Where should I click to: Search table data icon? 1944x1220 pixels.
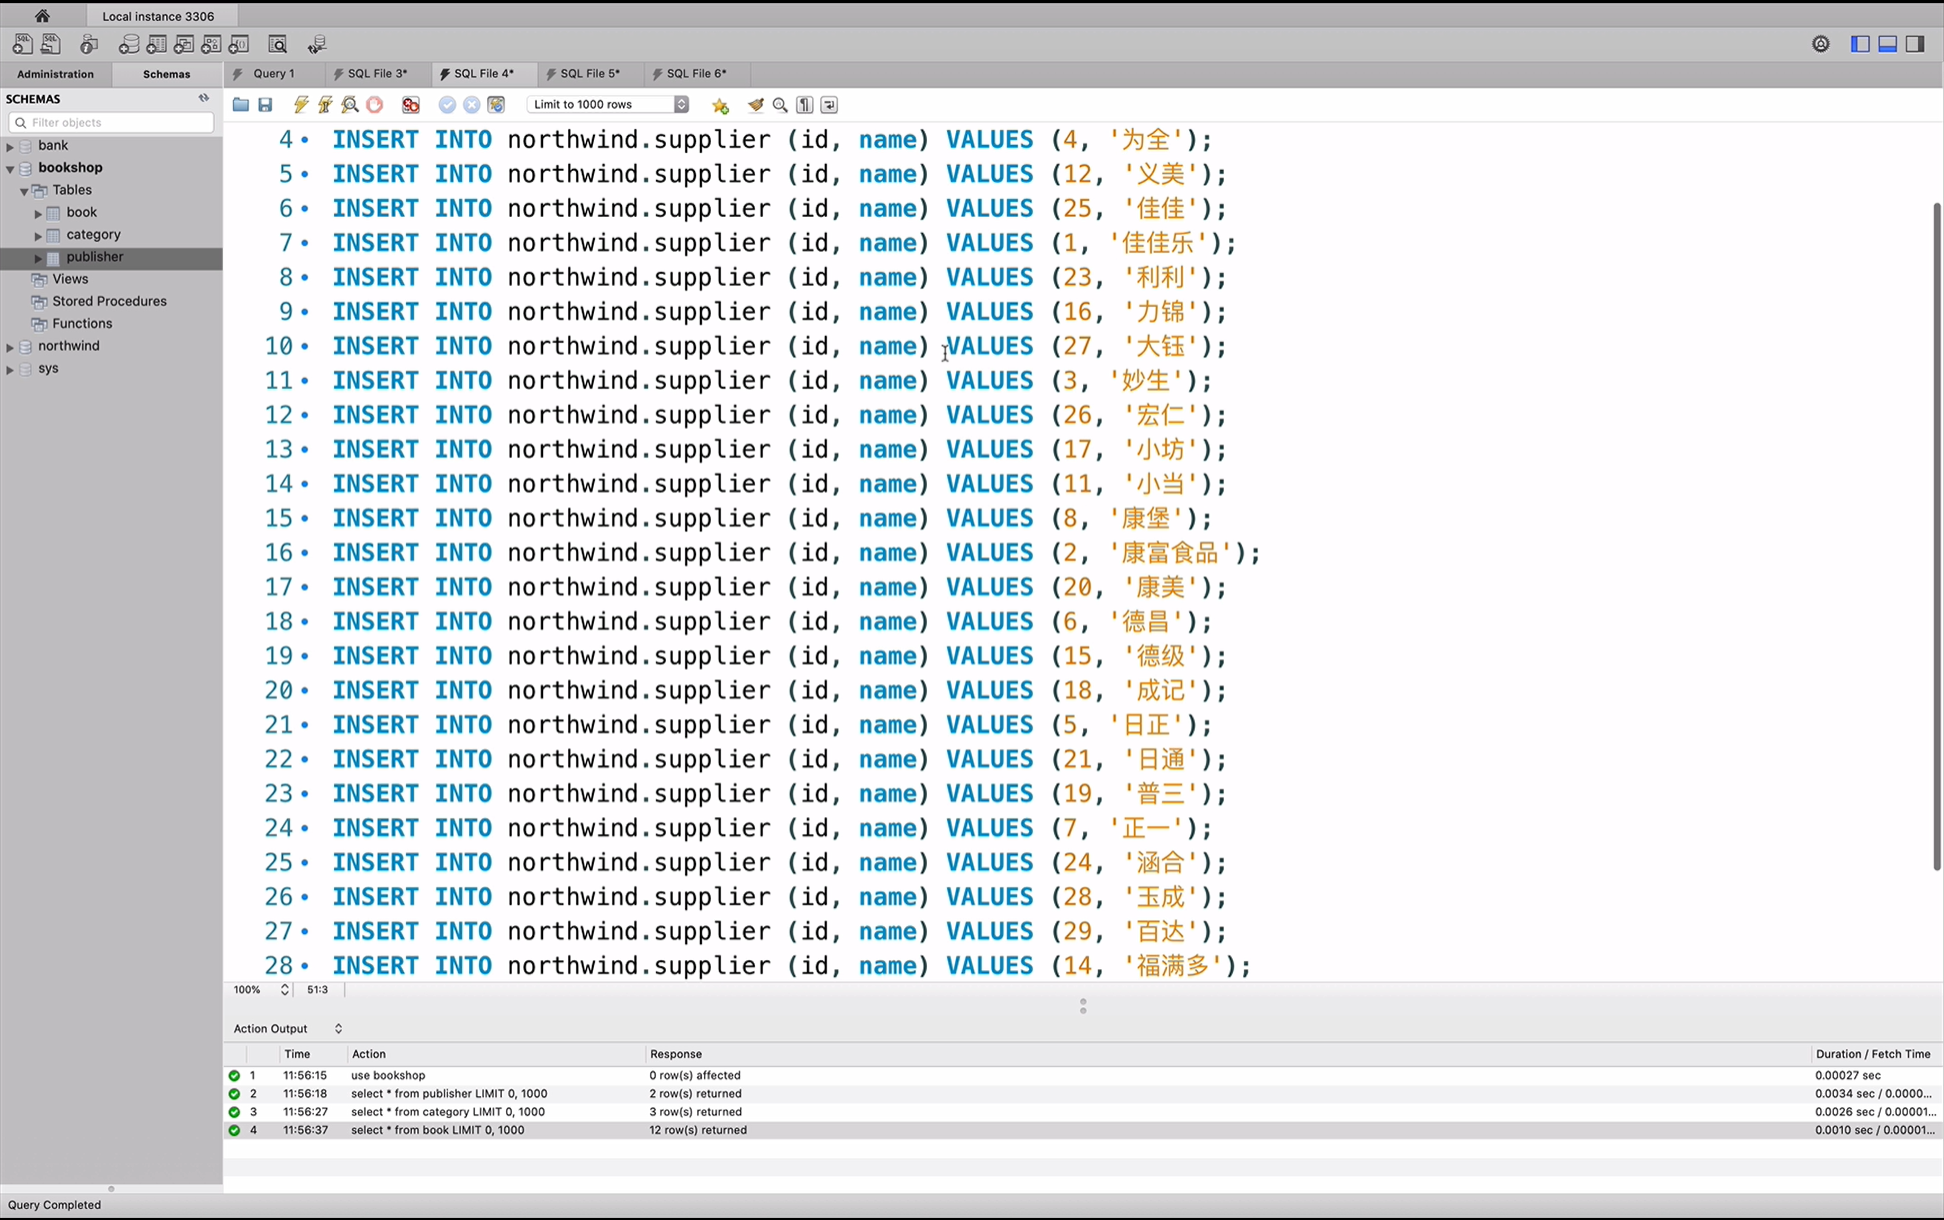click(278, 44)
